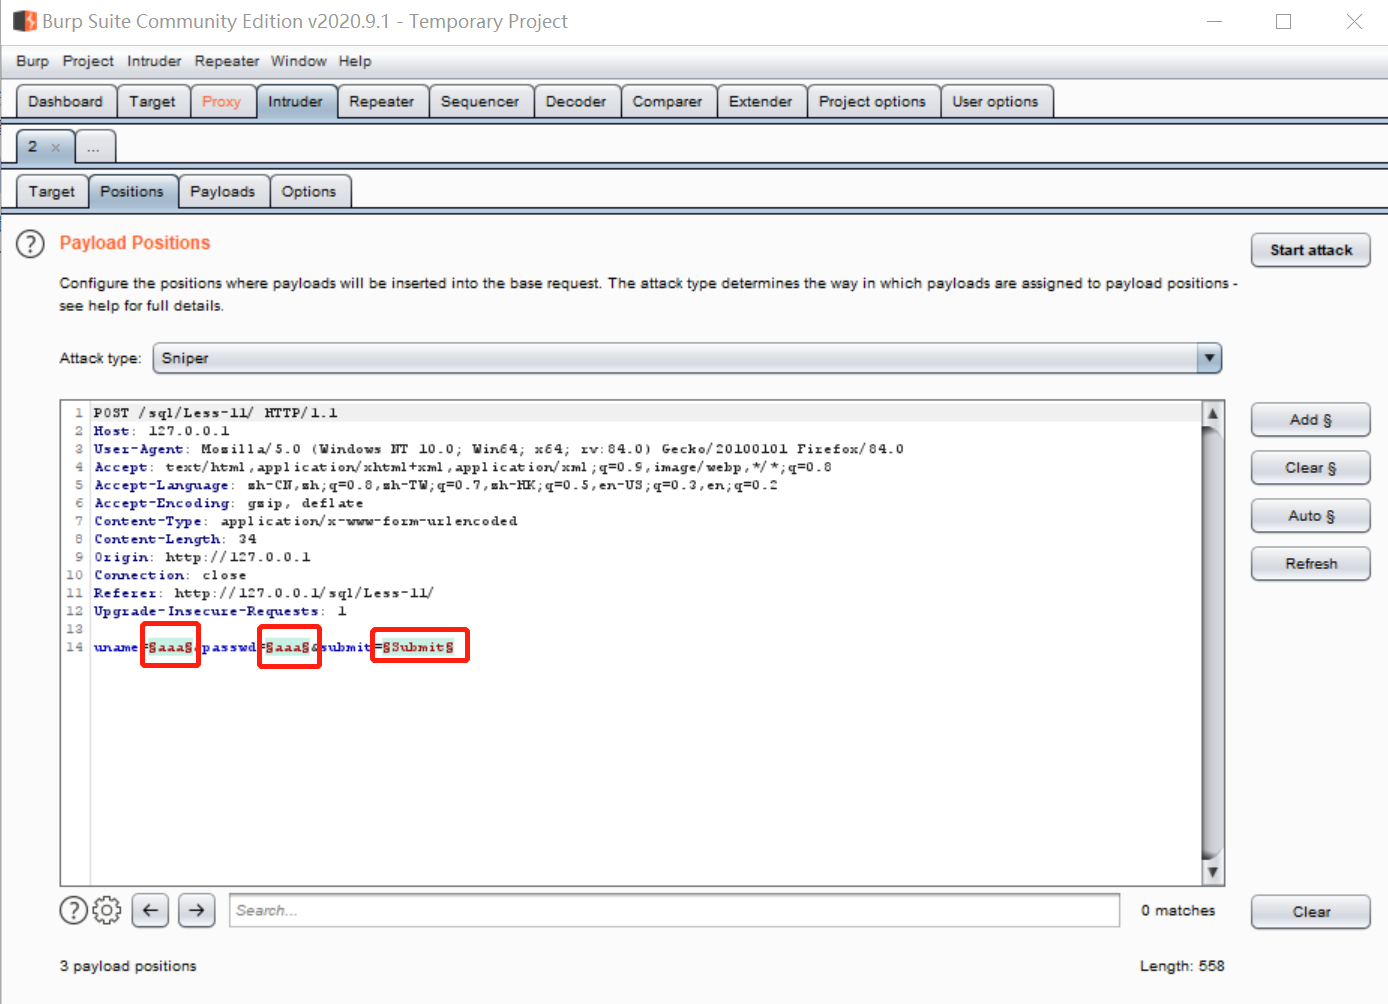Click the Burp Suite logo icon
Image resolution: width=1388 pixels, height=1004 pixels.
click(24, 21)
